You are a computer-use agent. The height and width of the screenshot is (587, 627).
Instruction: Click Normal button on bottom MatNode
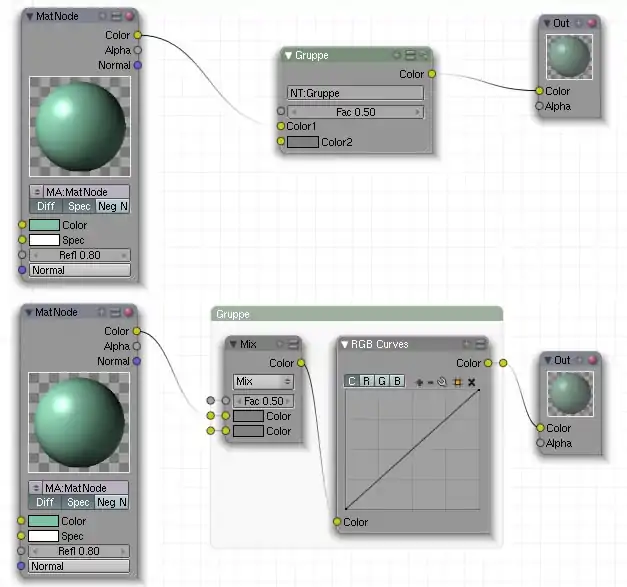(x=79, y=566)
